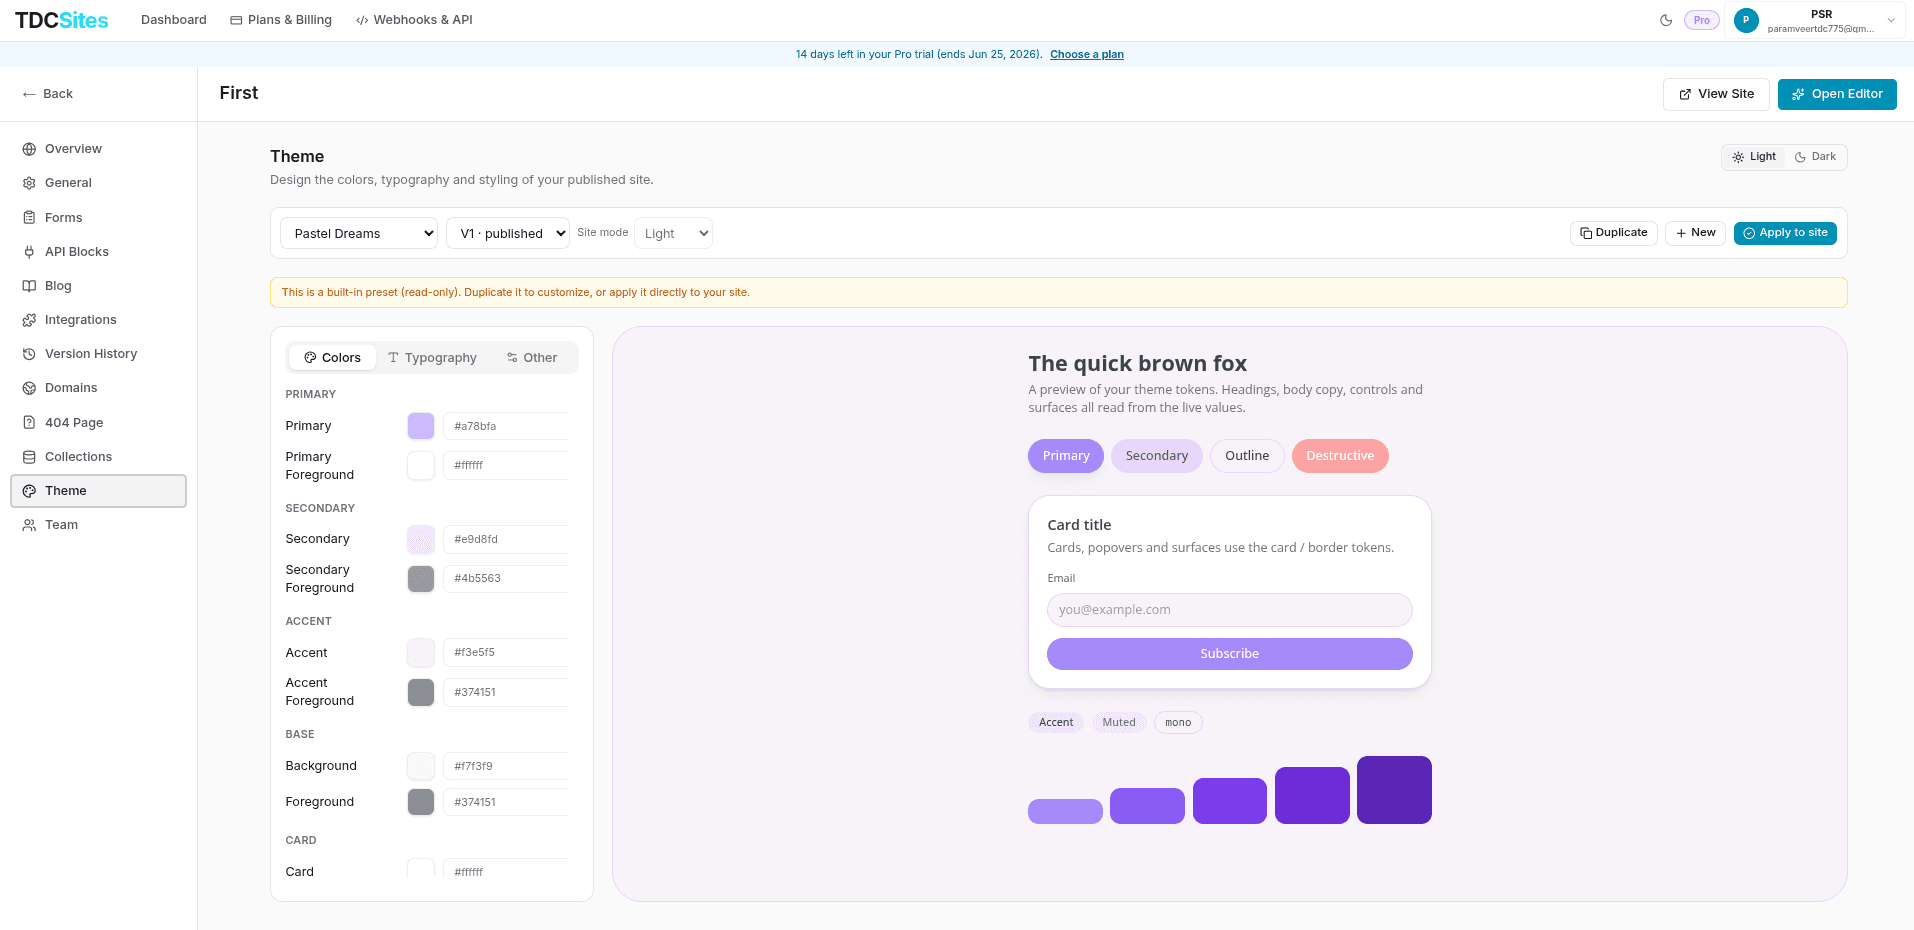The image size is (1914, 930).
Task: Click the Primary preview button
Action: coord(1066,456)
